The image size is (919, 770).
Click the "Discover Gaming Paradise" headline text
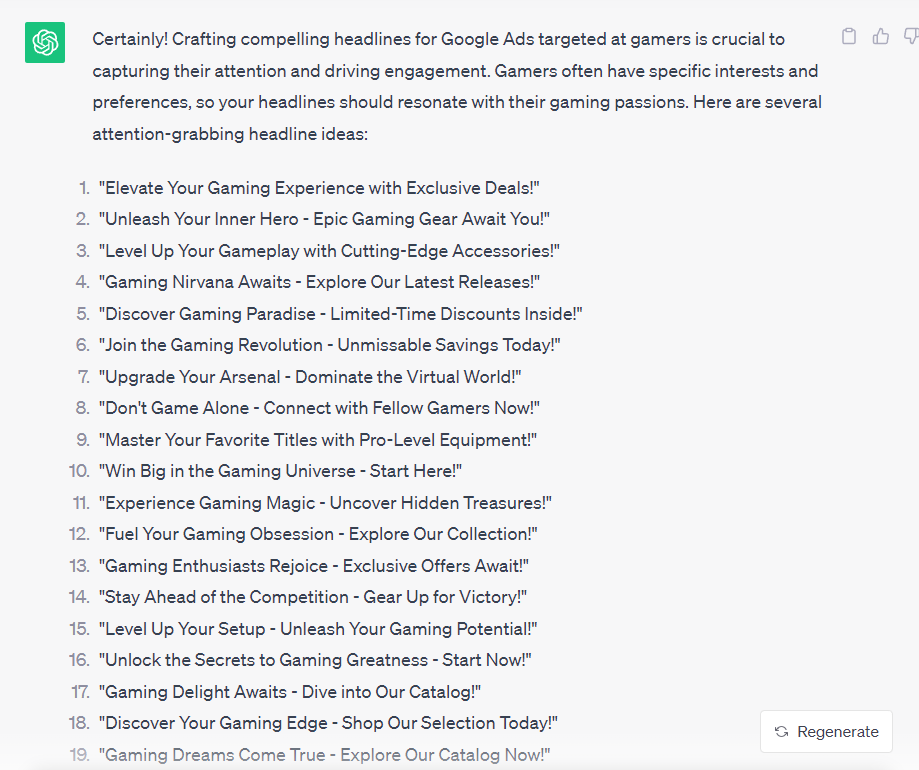[x=340, y=314]
